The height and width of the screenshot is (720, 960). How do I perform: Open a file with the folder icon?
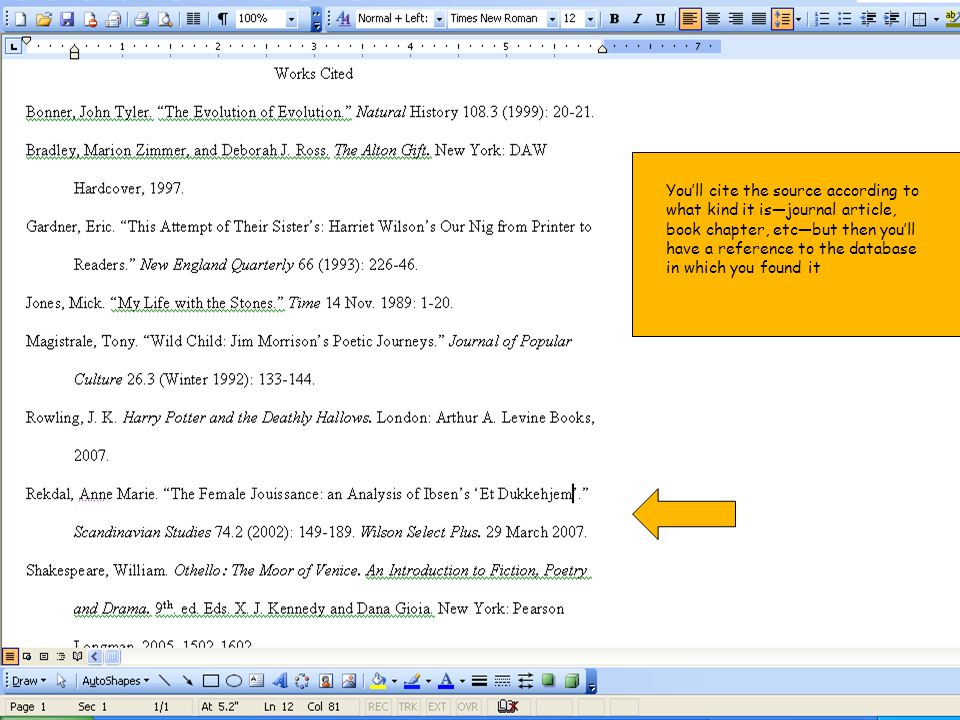coord(43,19)
